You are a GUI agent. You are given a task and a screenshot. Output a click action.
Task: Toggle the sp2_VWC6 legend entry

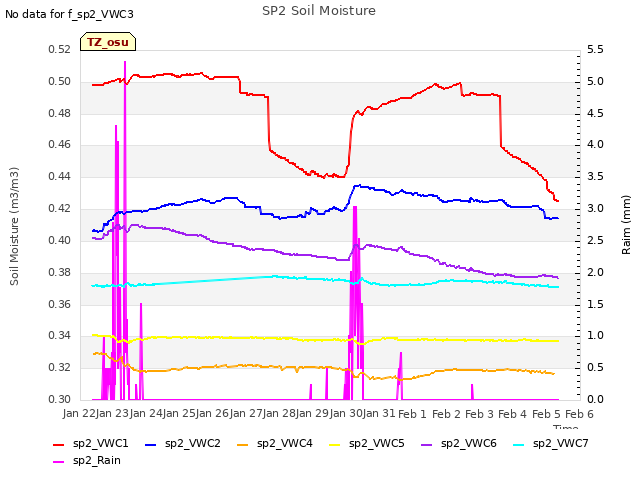tap(459, 444)
